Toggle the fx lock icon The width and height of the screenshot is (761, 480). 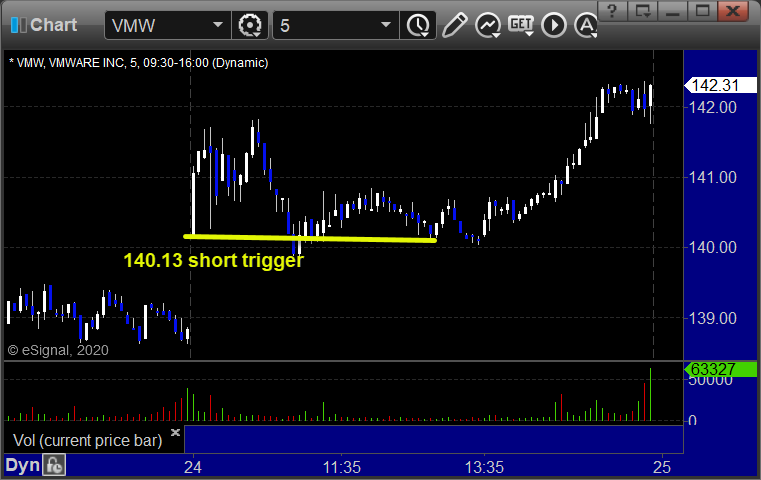[54, 465]
